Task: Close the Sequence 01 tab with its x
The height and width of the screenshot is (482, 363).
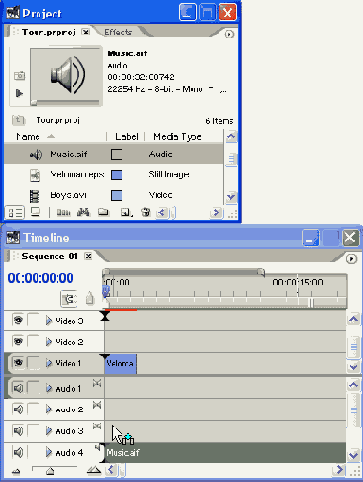Action: point(88,256)
